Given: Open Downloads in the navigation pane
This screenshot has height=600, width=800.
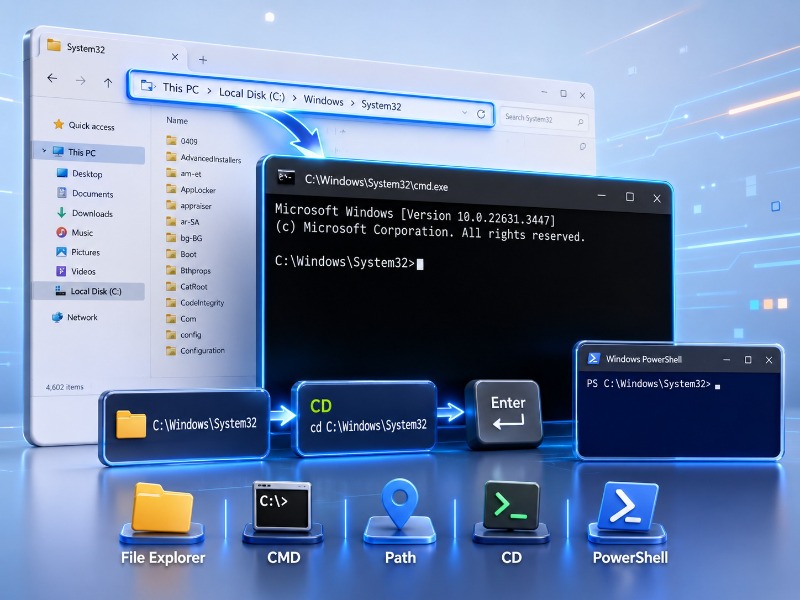Looking at the screenshot, I should pyautogui.click(x=85, y=213).
